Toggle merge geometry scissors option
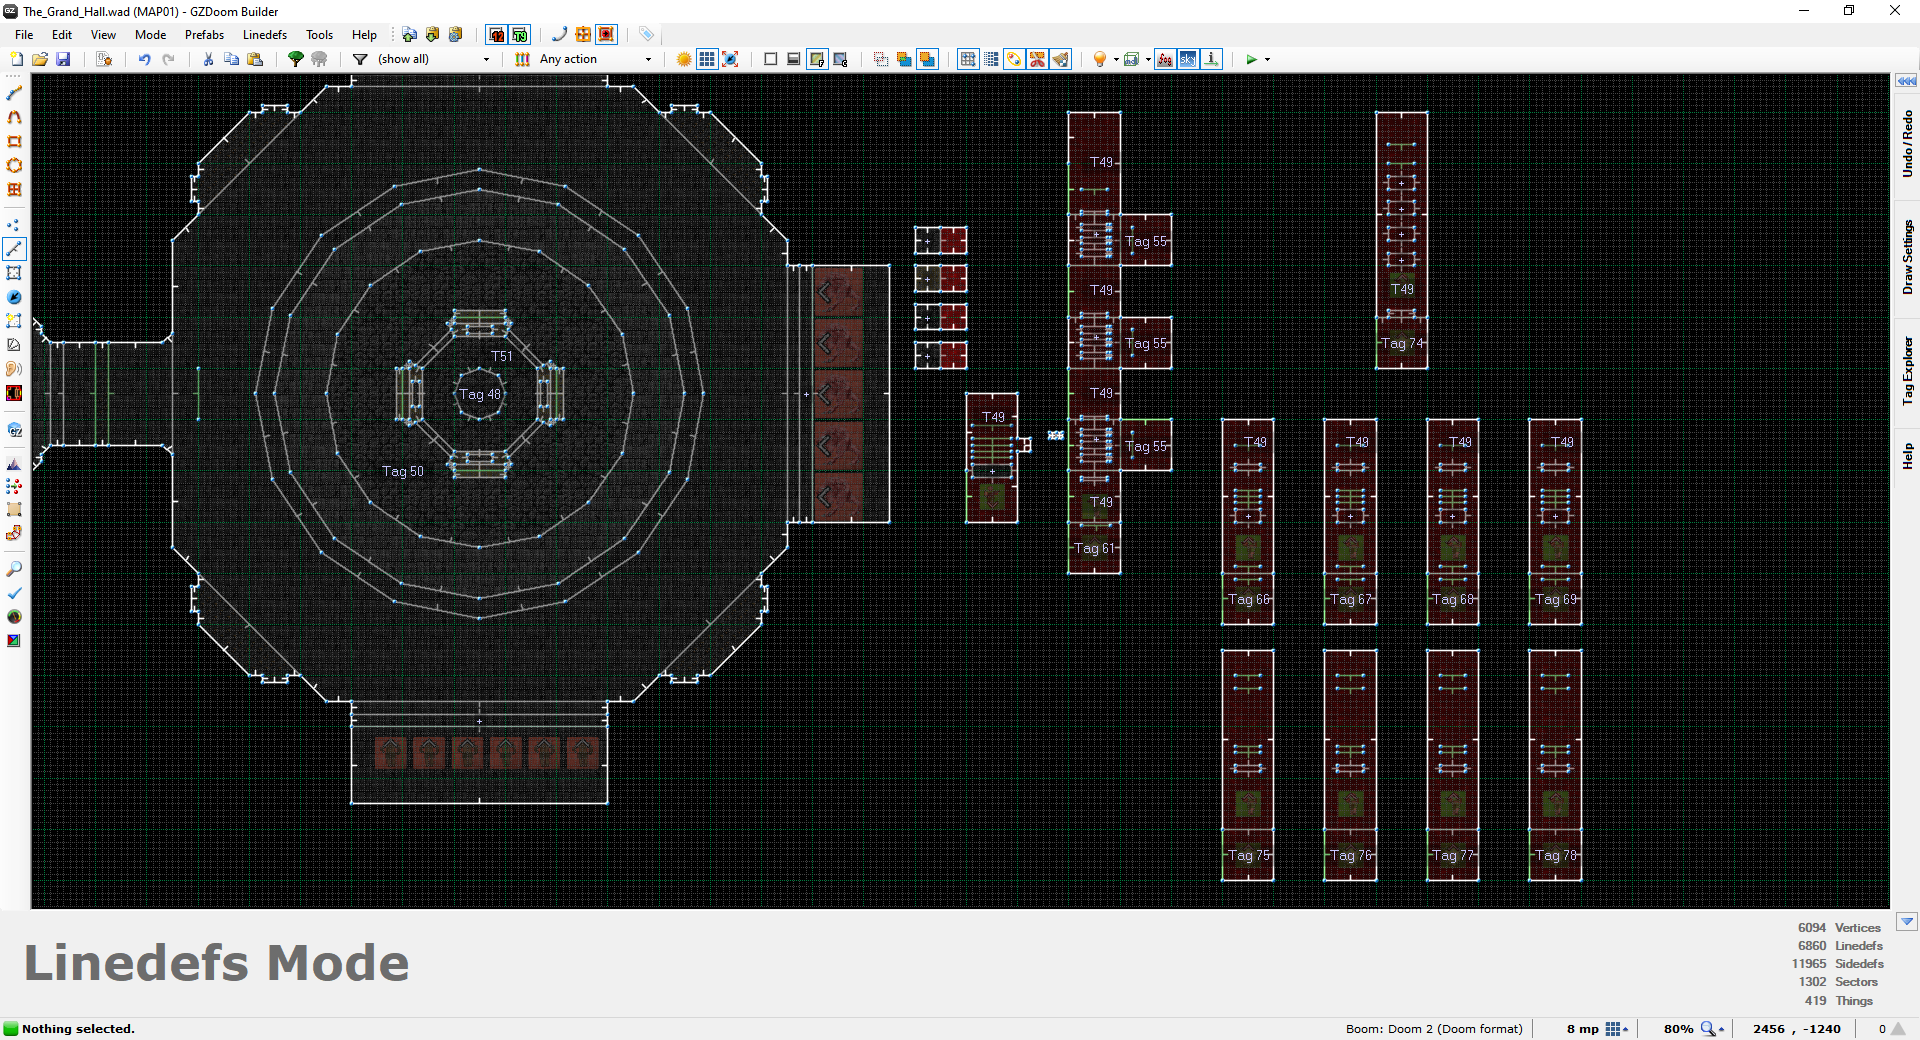Image resolution: width=1920 pixels, height=1040 pixels. tap(1038, 59)
